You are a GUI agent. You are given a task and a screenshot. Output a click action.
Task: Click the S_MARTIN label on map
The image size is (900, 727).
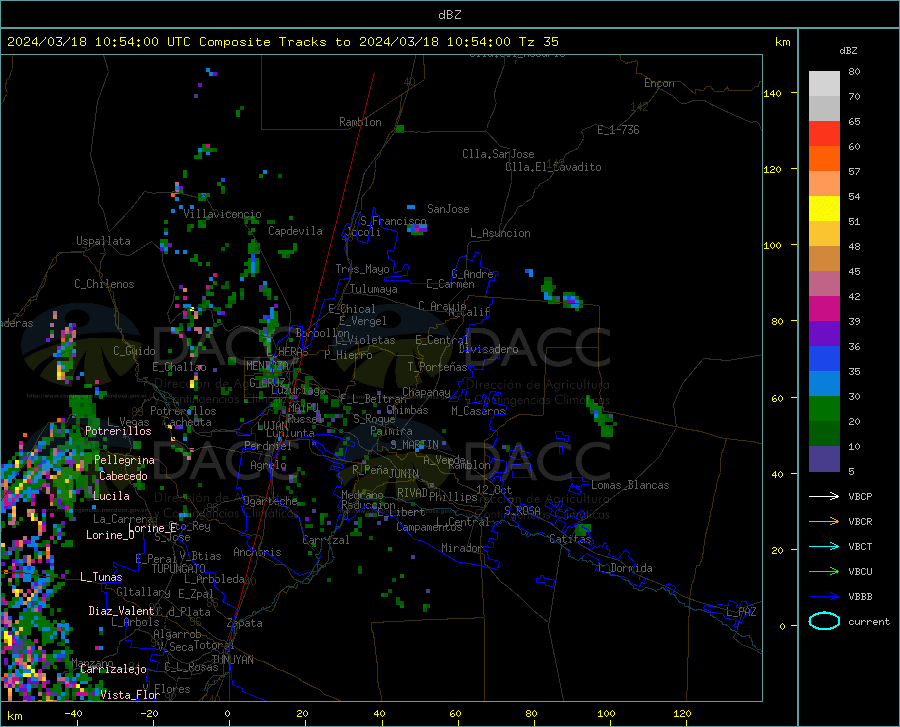[414, 445]
